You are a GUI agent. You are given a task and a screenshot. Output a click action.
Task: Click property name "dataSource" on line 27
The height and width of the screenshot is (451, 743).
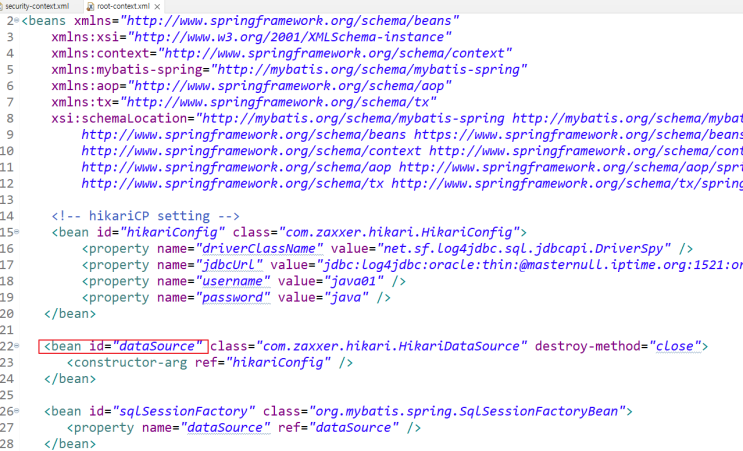pos(225,428)
